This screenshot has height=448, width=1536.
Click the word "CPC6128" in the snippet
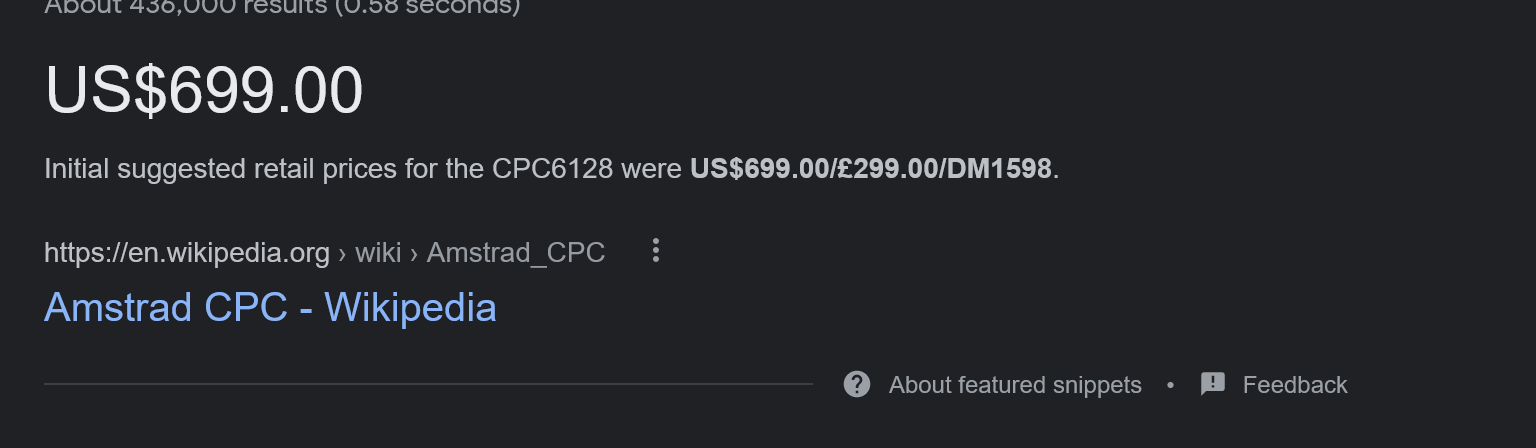click(x=552, y=169)
